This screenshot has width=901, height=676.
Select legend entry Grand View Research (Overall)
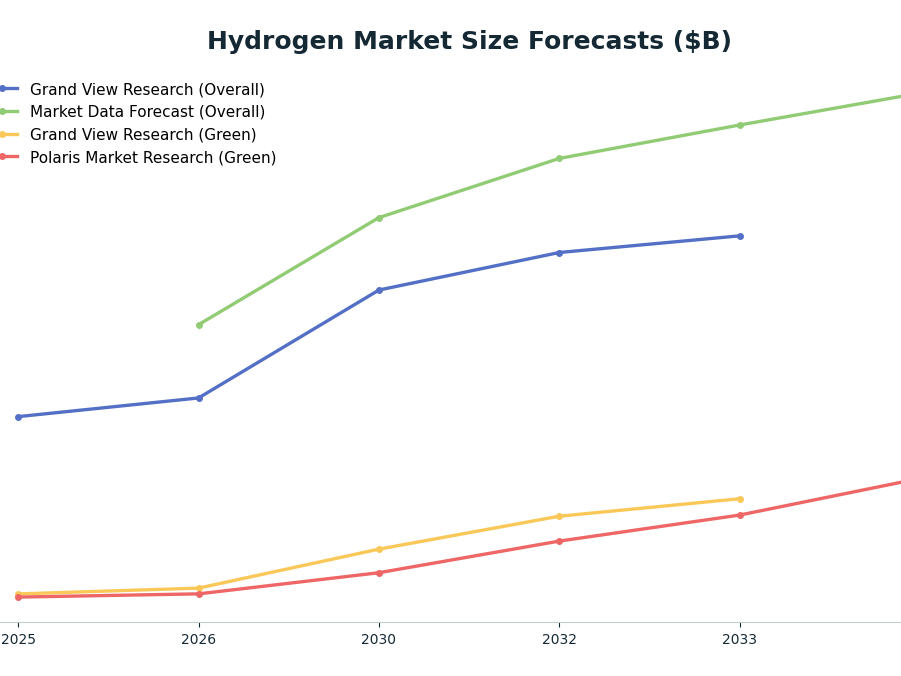click(x=147, y=90)
